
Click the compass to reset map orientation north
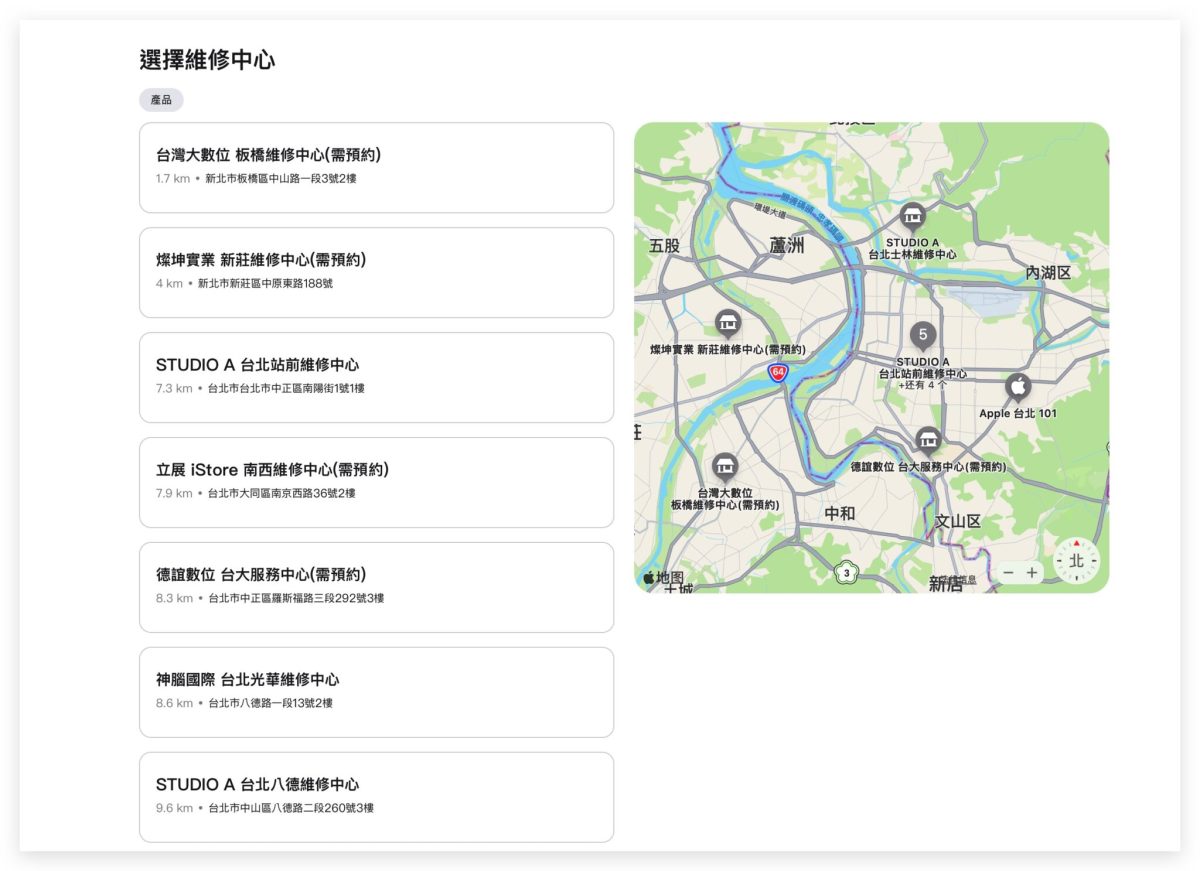click(1076, 560)
